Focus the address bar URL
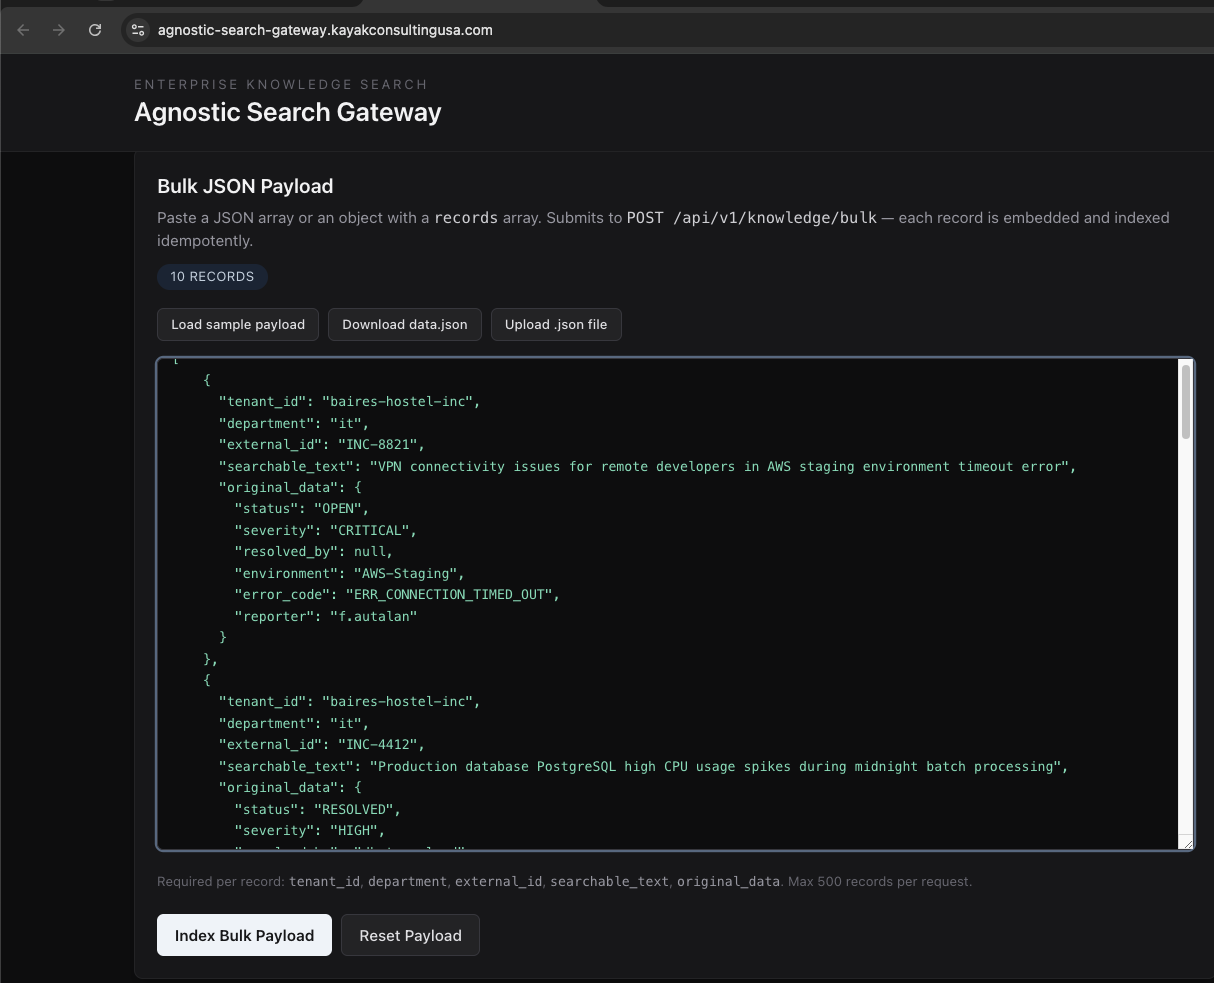1214x983 pixels. 325,30
